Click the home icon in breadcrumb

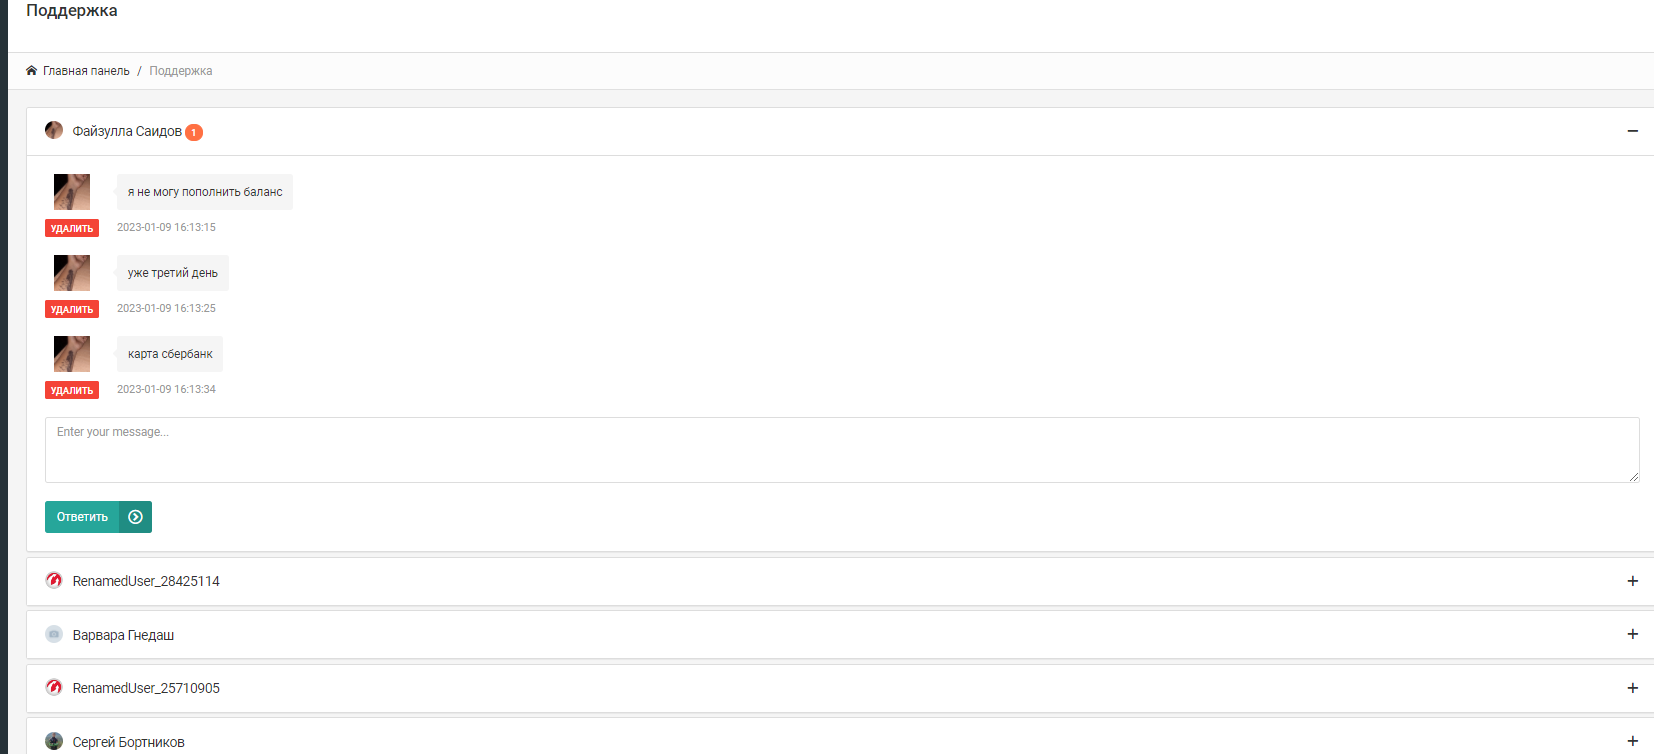[31, 71]
